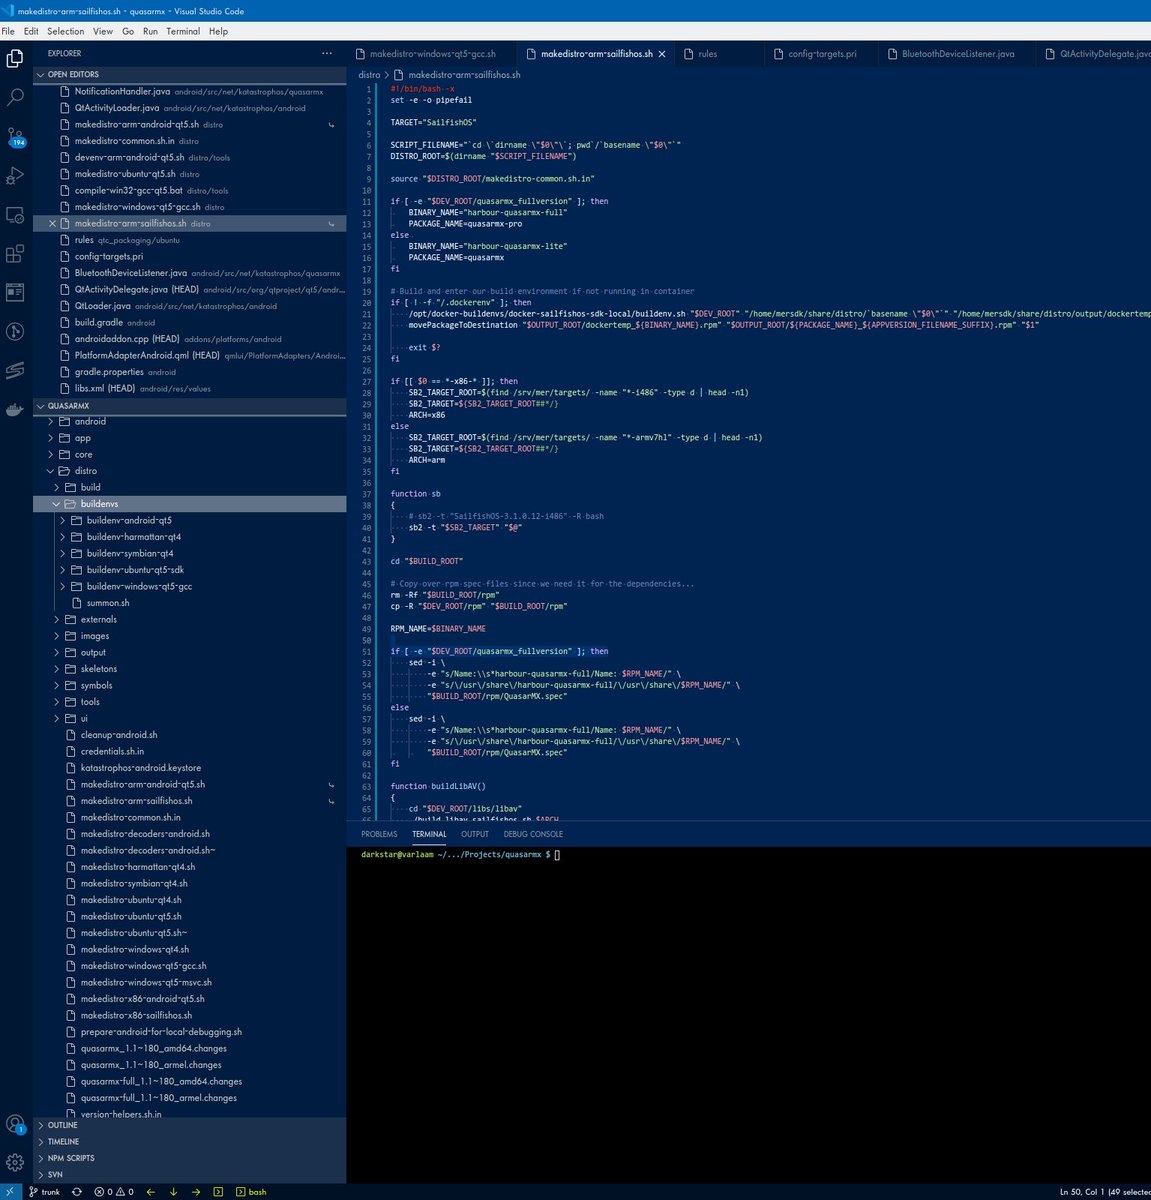
Task: Open the Terminal menu
Action: pyautogui.click(x=183, y=31)
